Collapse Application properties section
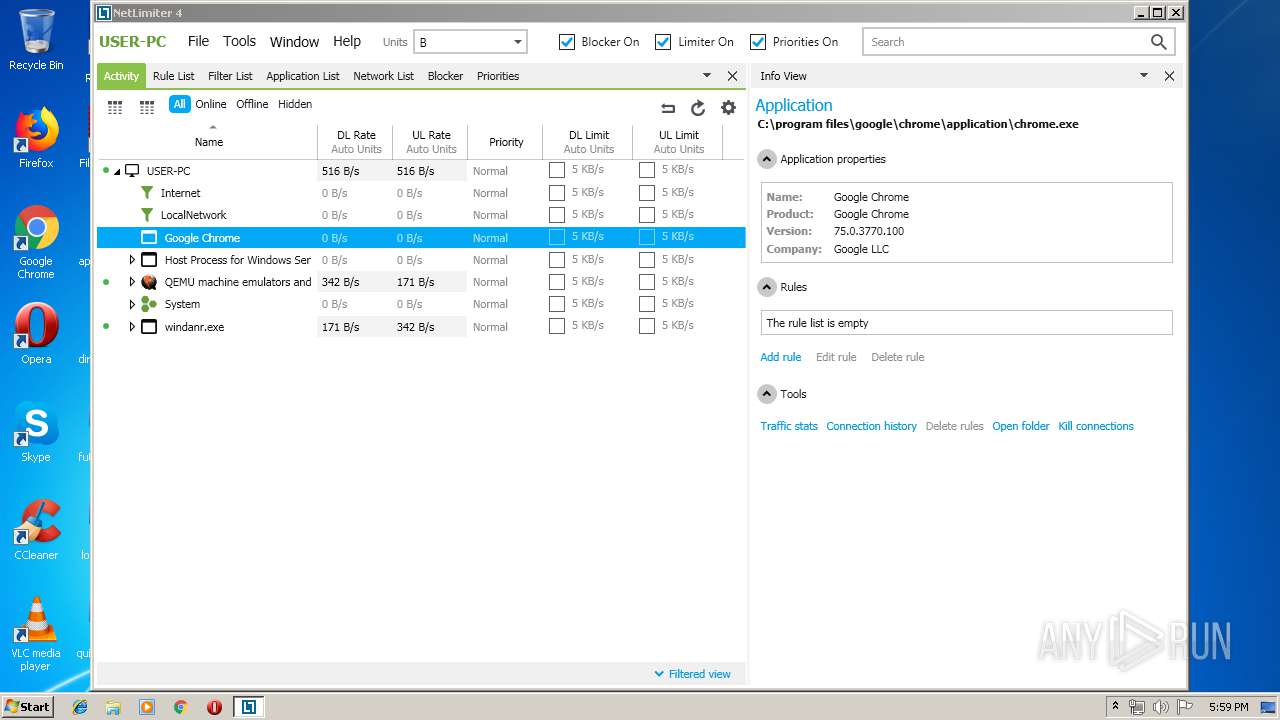Viewport: 1280px width, 720px height. point(767,159)
